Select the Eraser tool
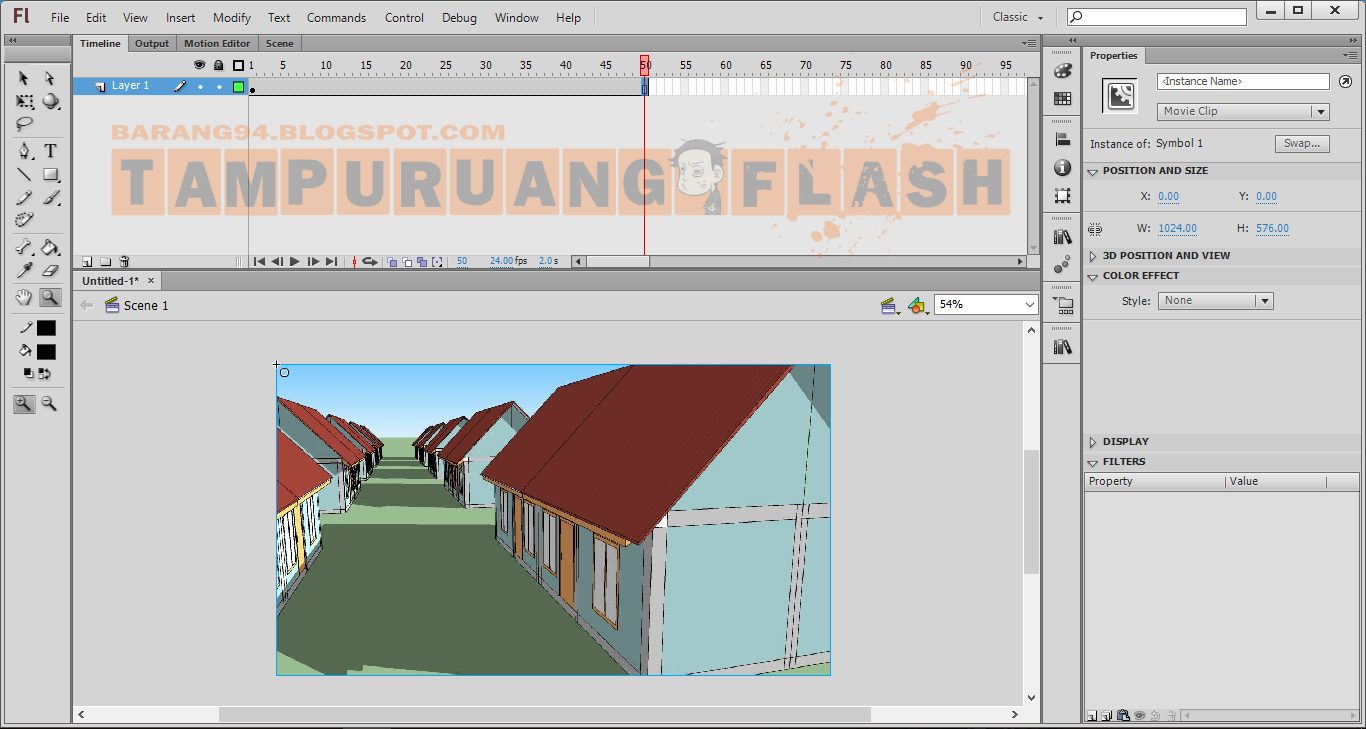1366x729 pixels. point(50,270)
